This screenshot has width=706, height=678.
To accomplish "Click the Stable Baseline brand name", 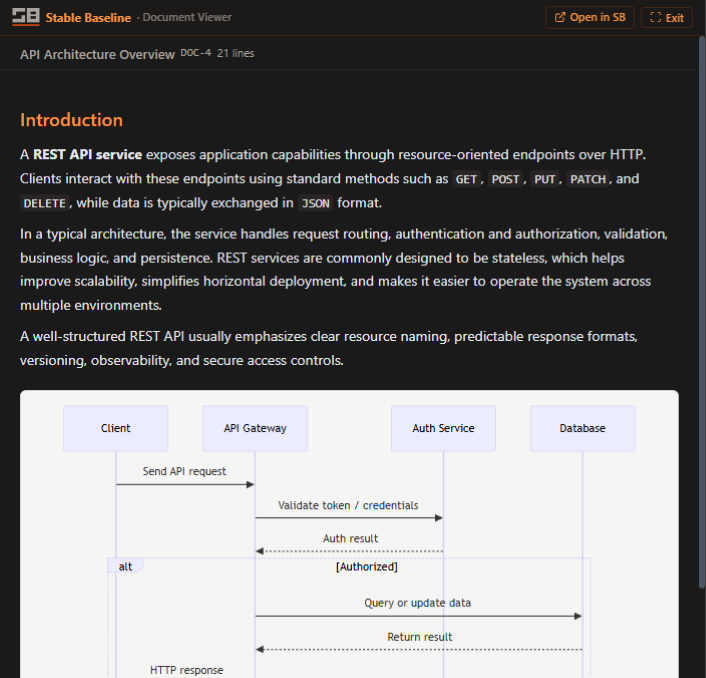I will pos(88,17).
